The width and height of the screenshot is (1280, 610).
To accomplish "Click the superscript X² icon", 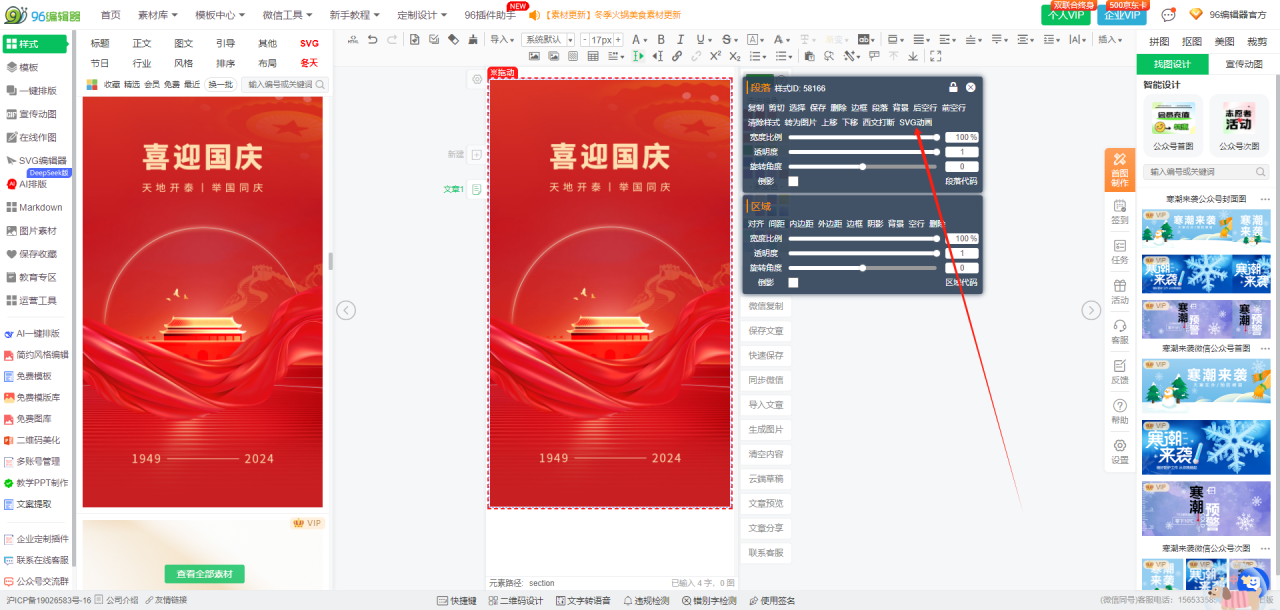I will click(x=716, y=56).
